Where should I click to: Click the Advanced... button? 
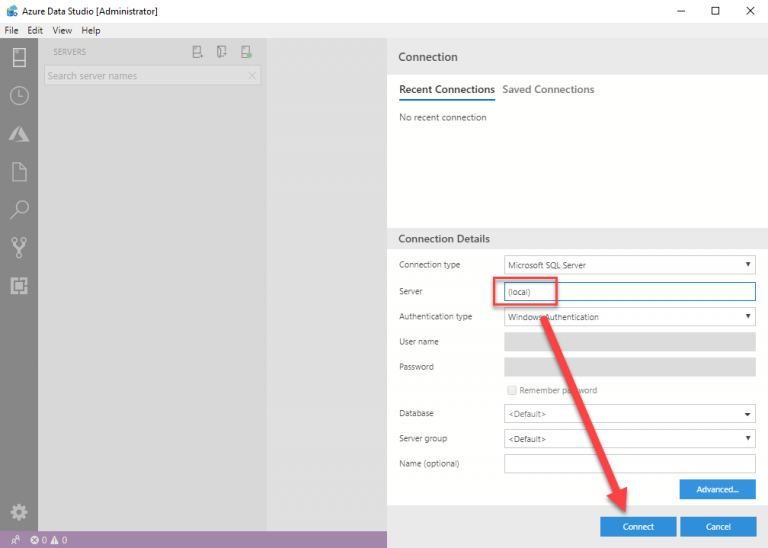[x=718, y=489]
